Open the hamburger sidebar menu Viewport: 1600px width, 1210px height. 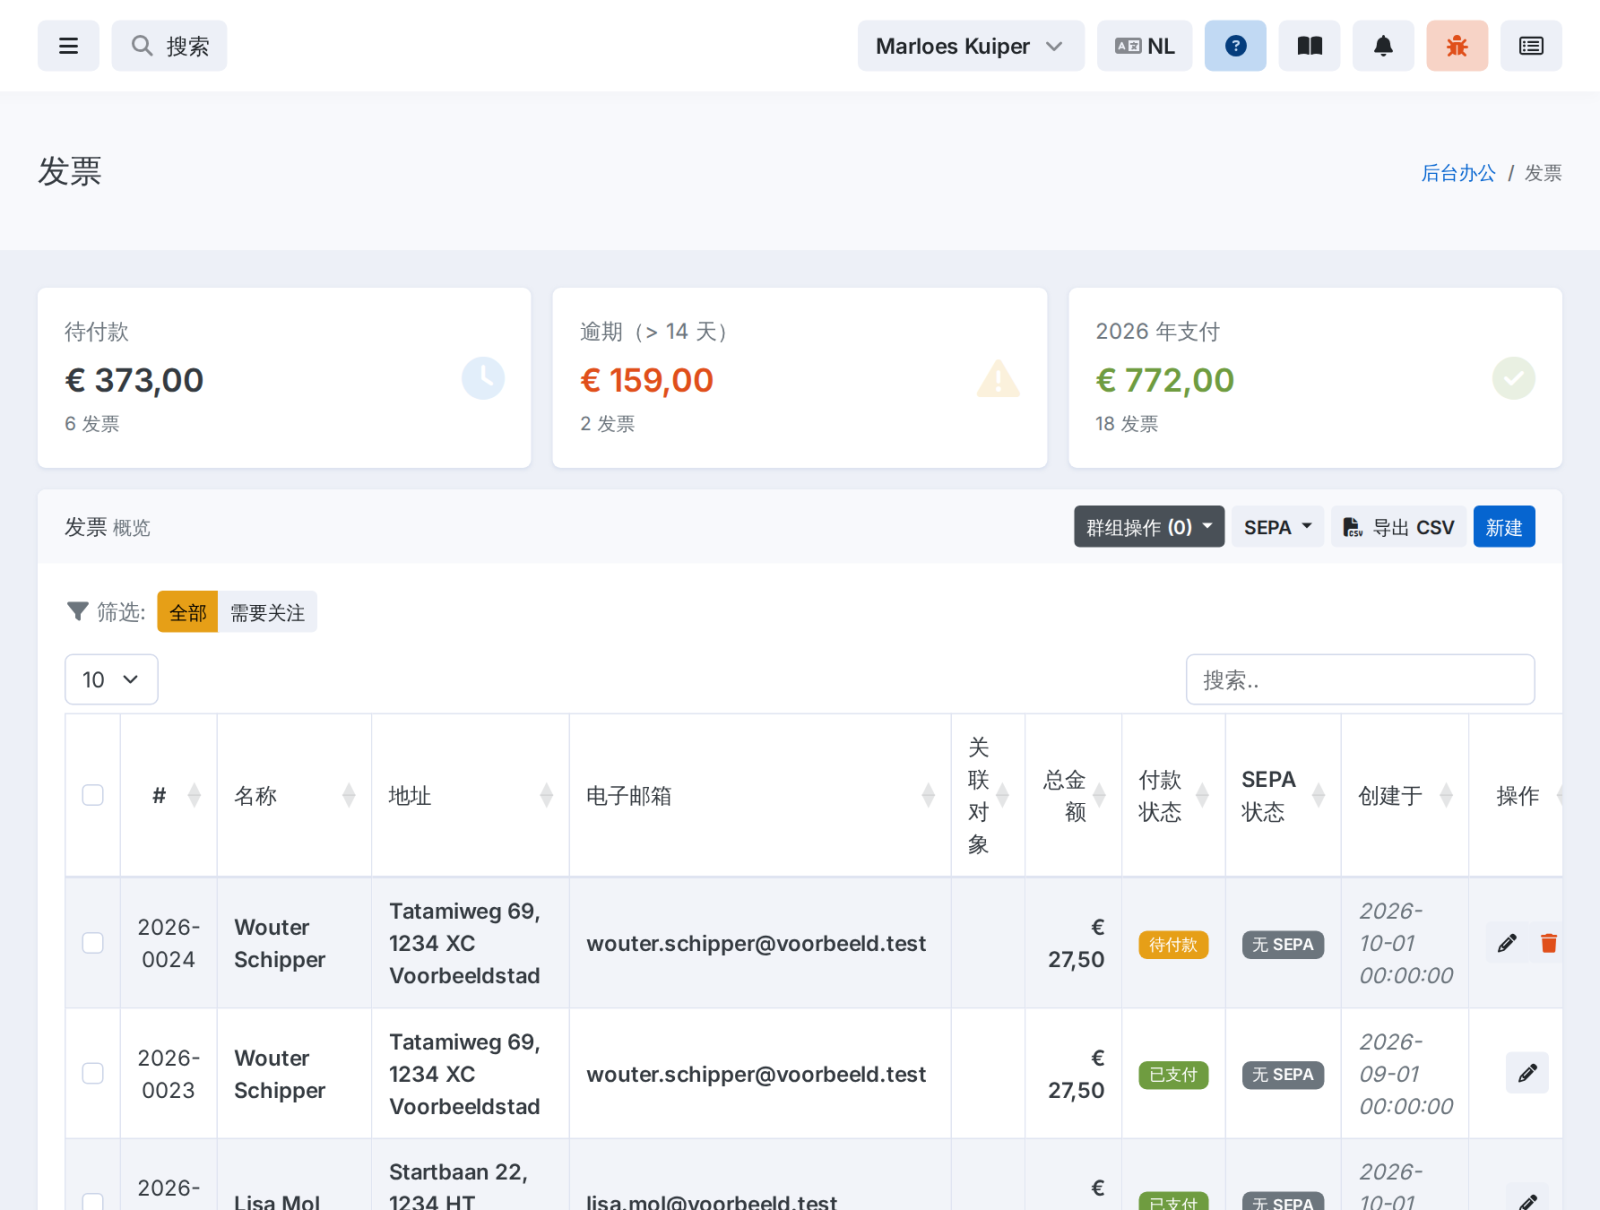click(68, 46)
